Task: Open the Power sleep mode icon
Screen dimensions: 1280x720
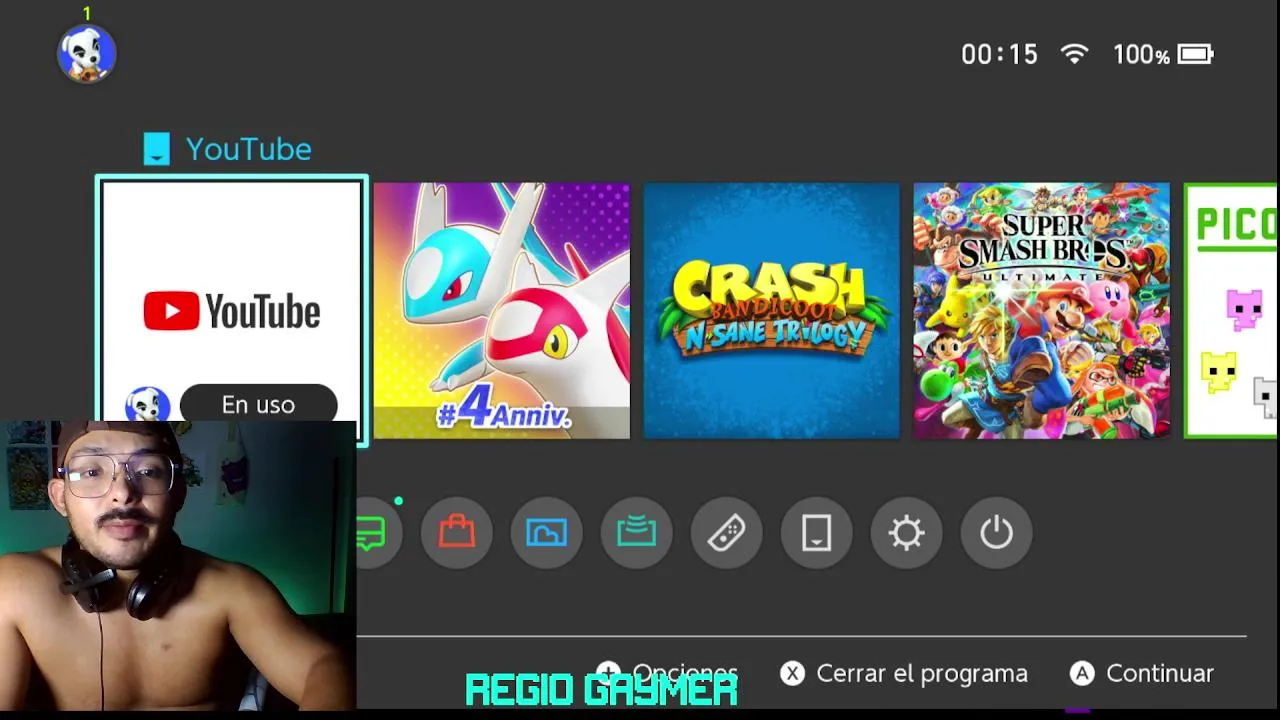Action: click(997, 533)
